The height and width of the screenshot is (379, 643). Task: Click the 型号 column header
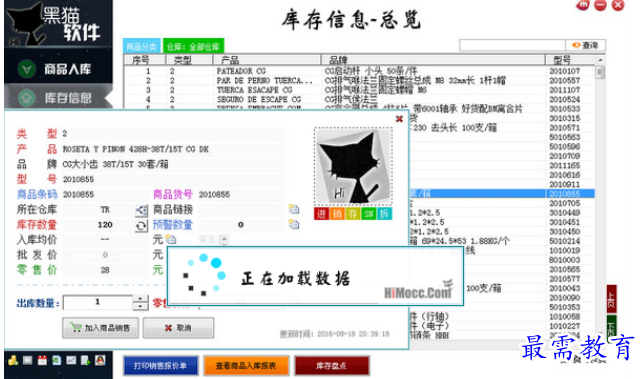point(570,60)
